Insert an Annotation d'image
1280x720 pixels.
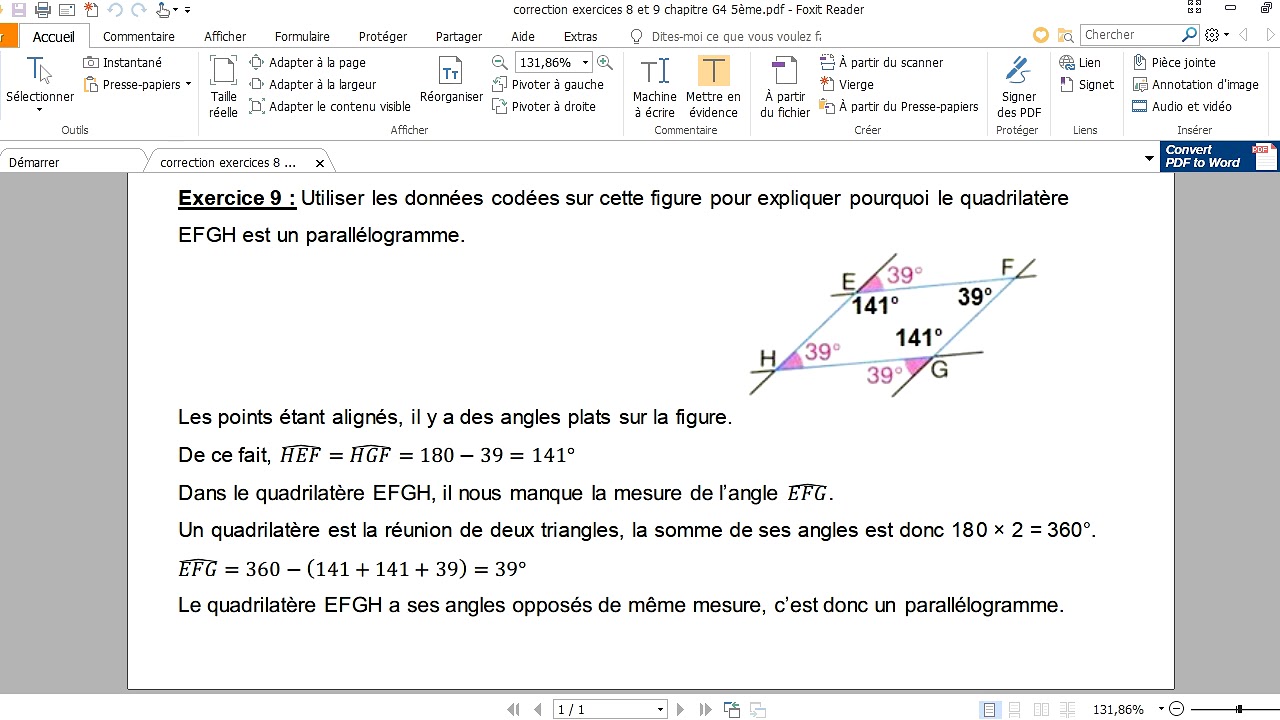[x=1195, y=85]
